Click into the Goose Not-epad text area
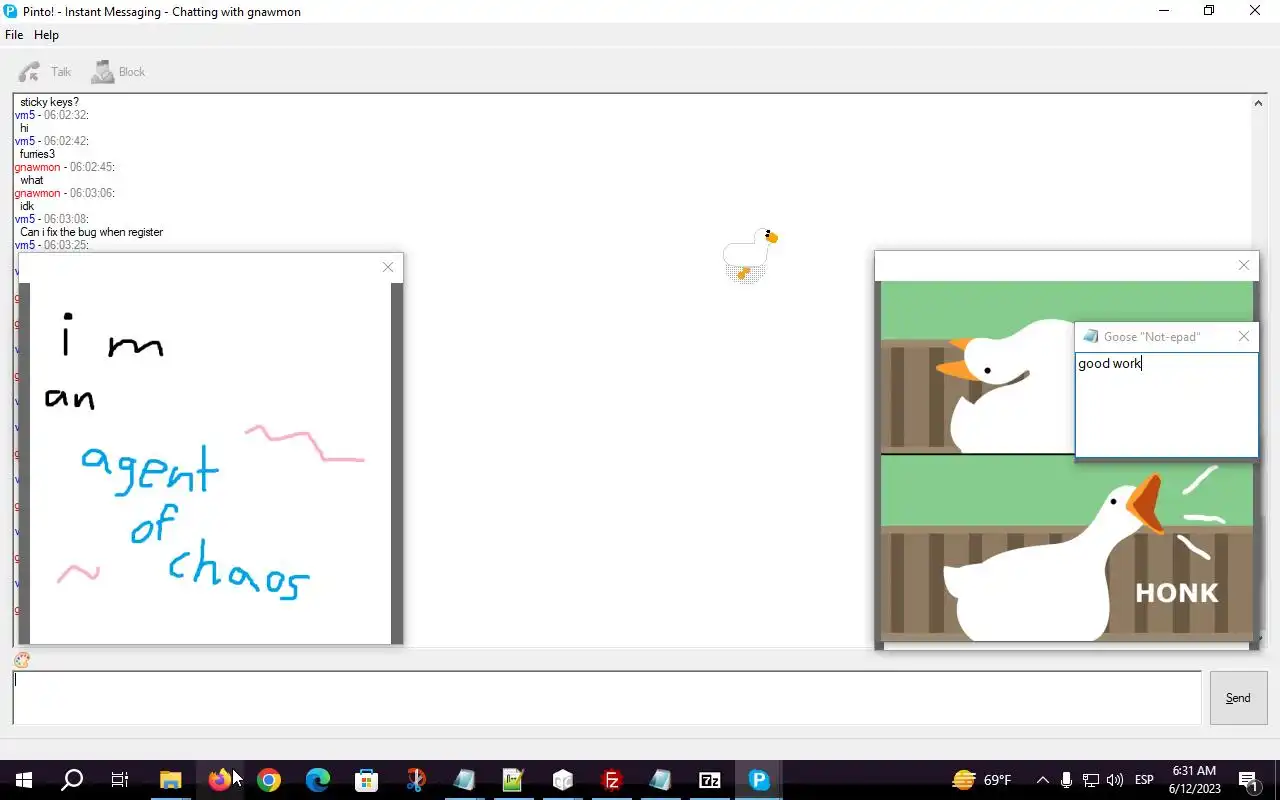 [x=1166, y=404]
